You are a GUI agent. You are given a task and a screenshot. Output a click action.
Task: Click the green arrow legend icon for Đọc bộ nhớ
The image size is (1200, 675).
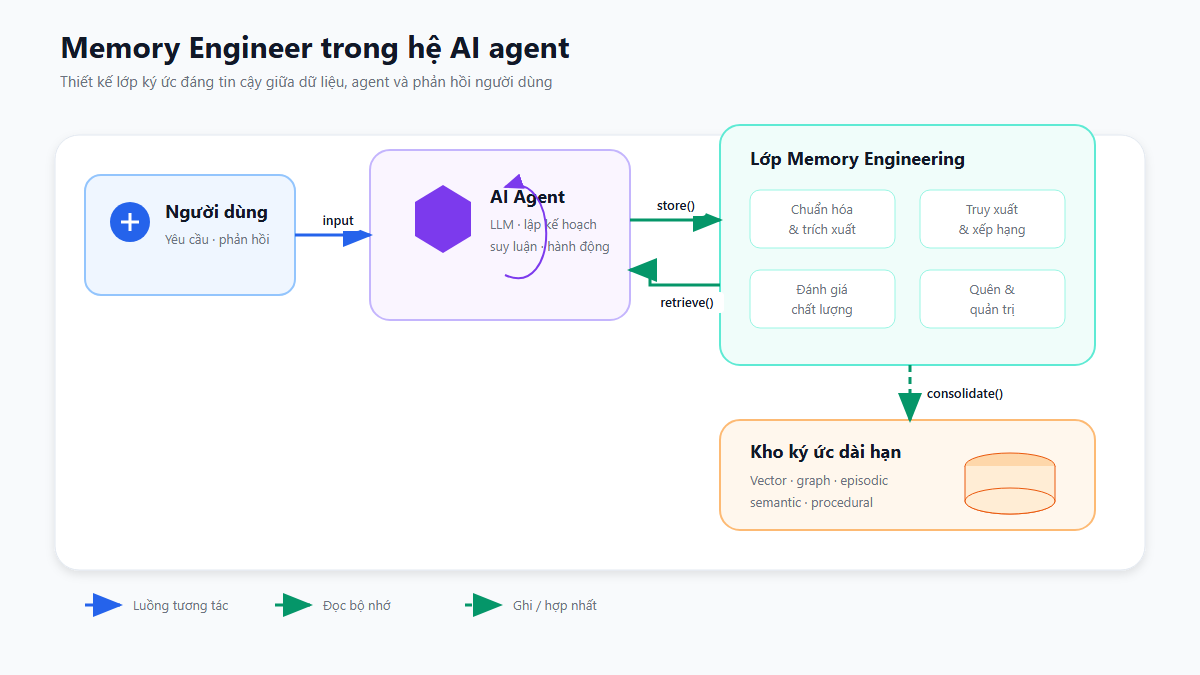point(294,605)
